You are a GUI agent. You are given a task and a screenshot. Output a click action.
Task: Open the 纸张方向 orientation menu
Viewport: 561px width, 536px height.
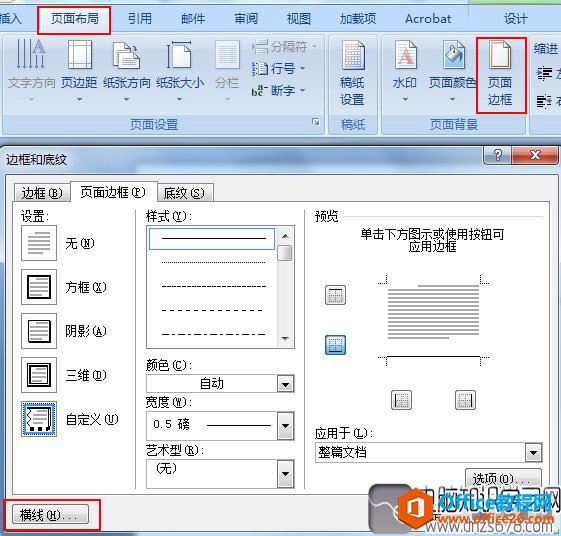pos(127,70)
